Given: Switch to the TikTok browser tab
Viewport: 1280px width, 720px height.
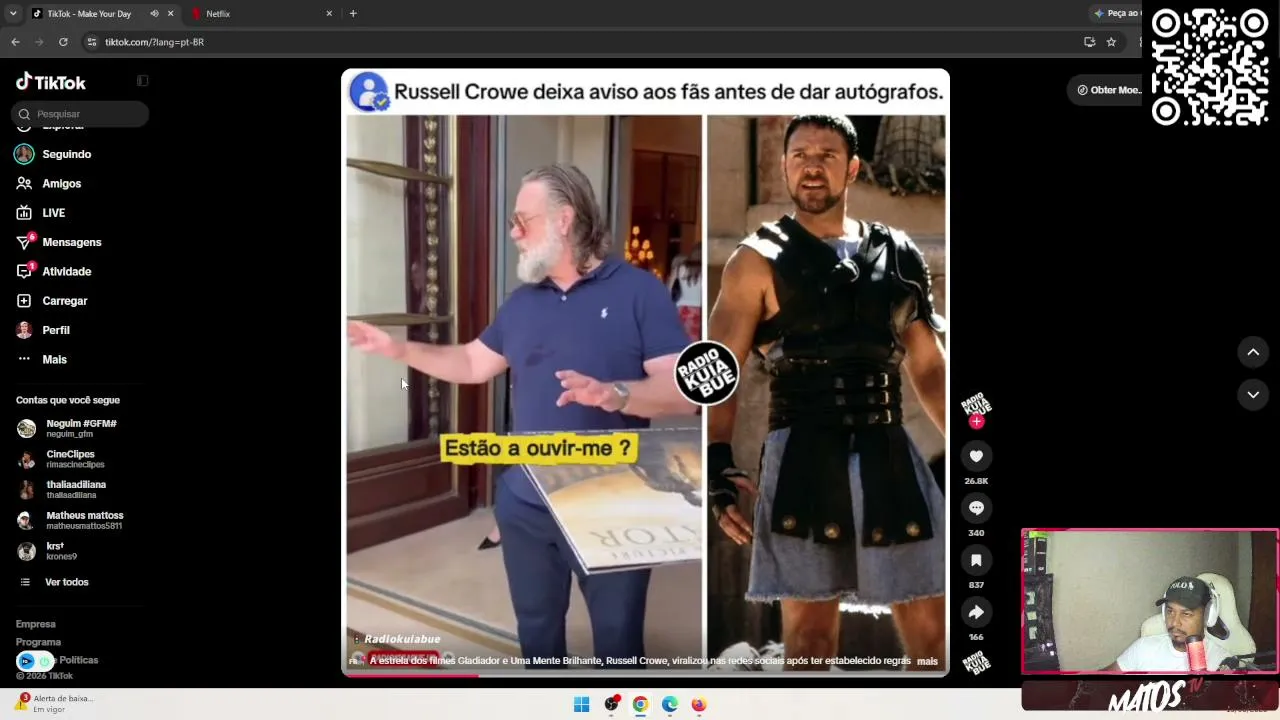Looking at the screenshot, I should pos(90,14).
